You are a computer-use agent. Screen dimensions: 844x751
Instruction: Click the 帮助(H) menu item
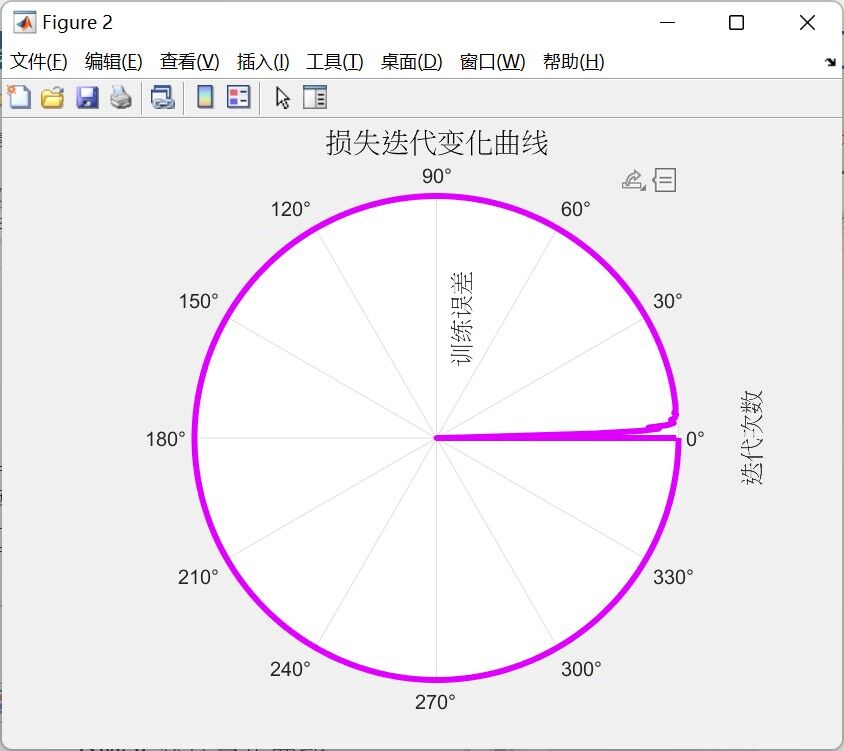[573, 62]
